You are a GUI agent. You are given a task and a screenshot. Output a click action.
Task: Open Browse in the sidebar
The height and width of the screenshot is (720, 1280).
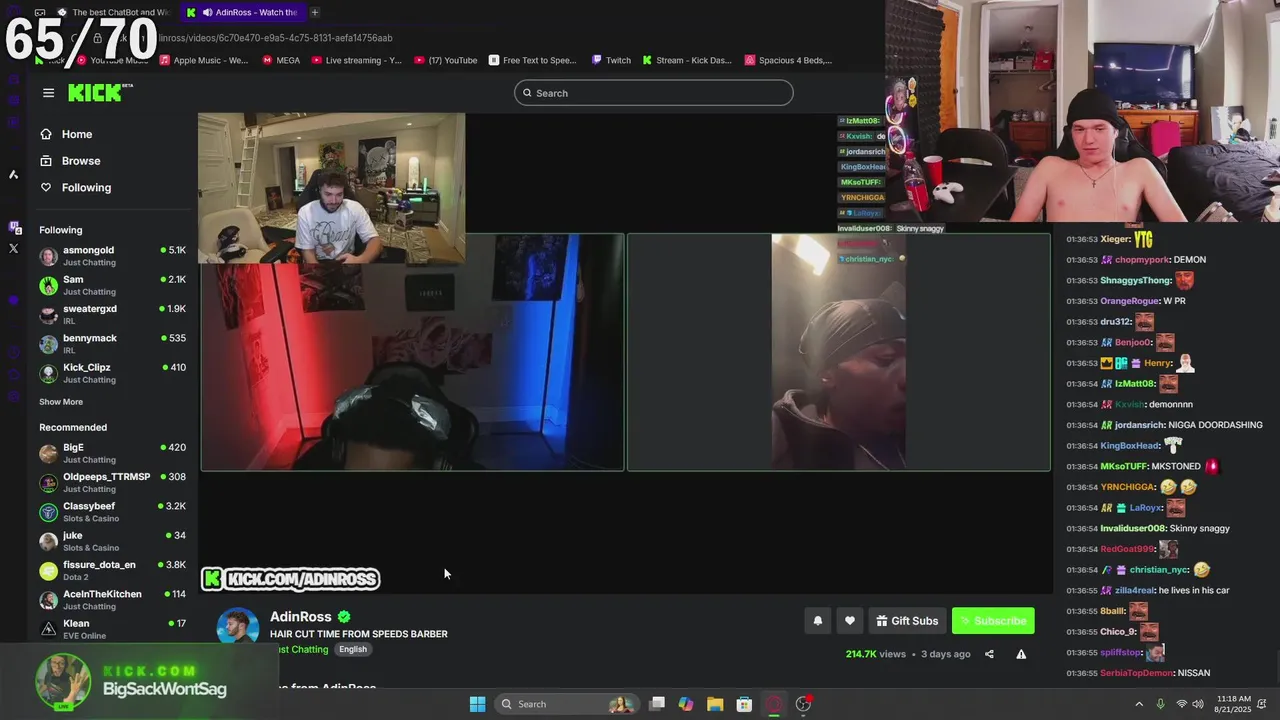pos(80,161)
